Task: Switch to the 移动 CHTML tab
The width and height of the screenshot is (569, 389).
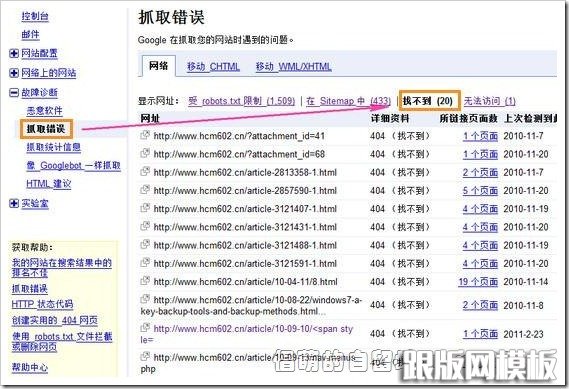Action: pos(213,67)
